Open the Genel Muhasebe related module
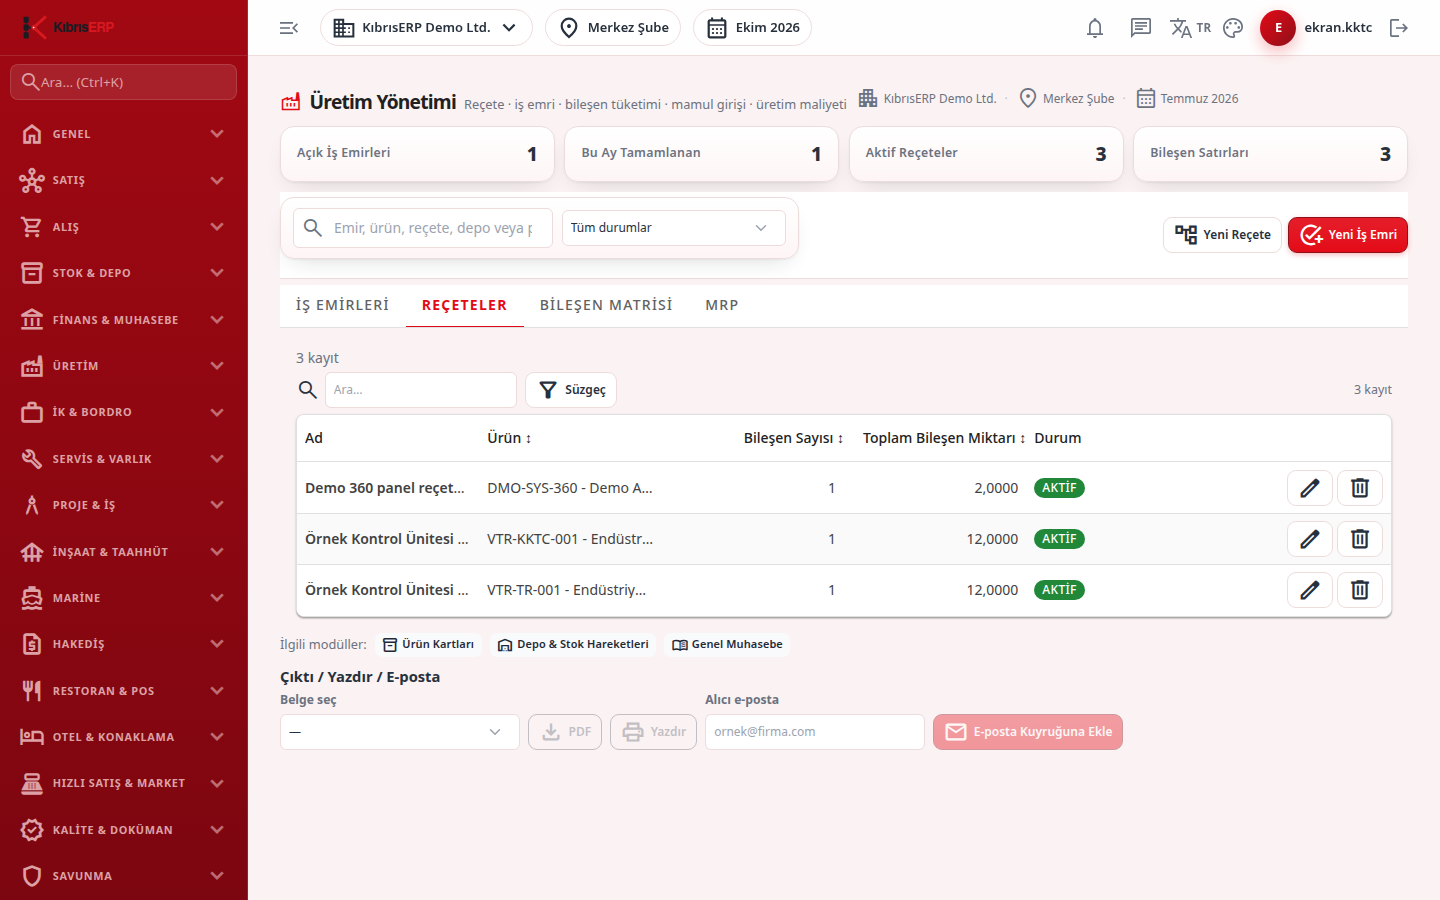The height and width of the screenshot is (900, 1440). 727,645
